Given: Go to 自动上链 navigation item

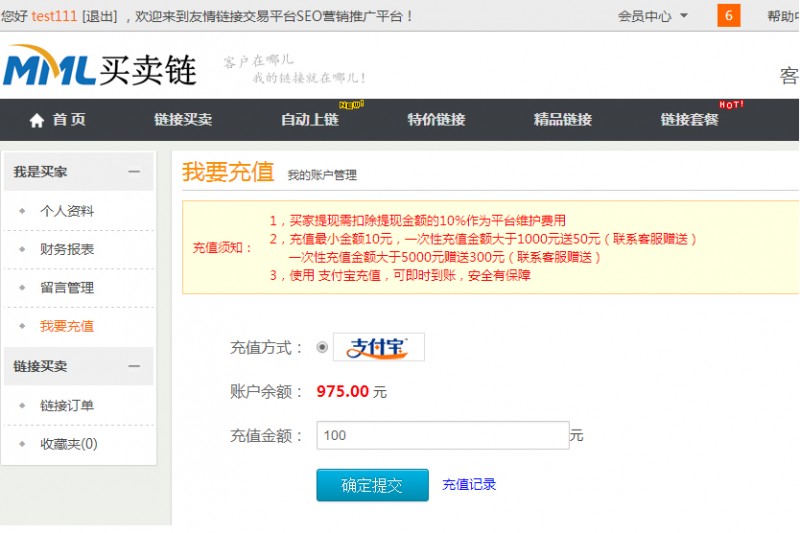Looking at the screenshot, I should pos(310,120).
